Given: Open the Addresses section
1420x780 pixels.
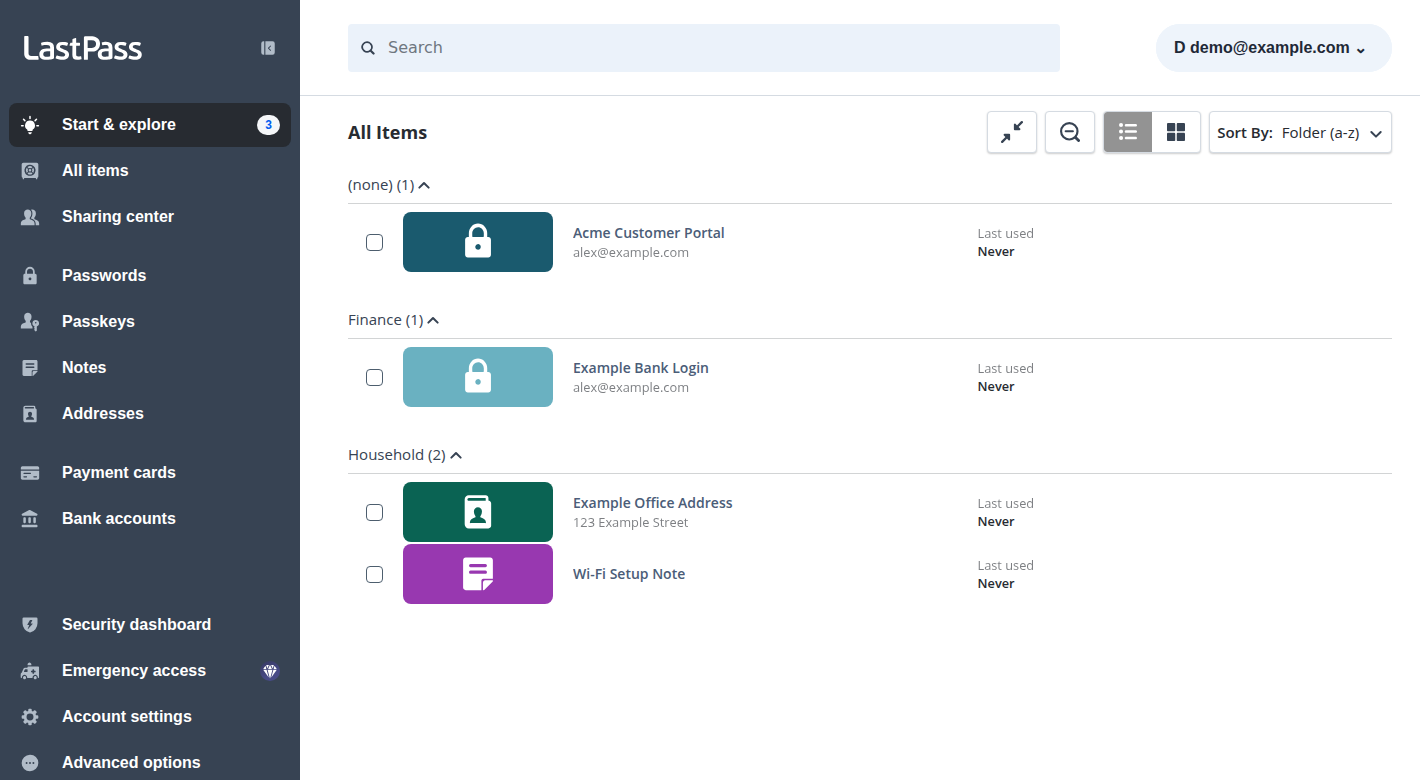Looking at the screenshot, I should point(150,414).
